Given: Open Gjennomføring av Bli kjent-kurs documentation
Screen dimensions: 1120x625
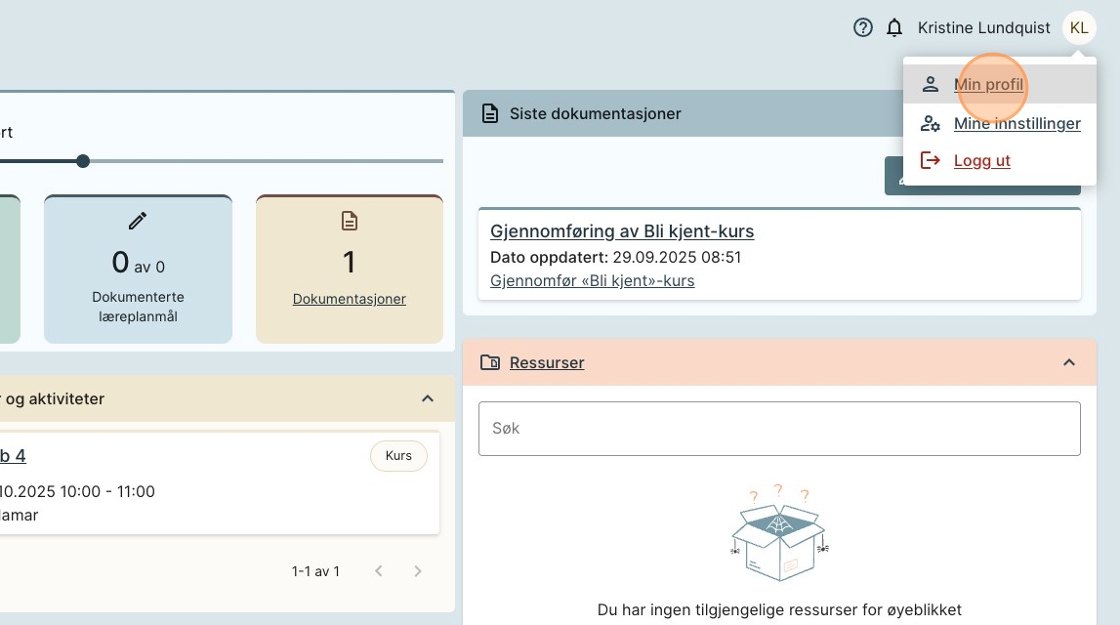Looking at the screenshot, I should point(621,231).
